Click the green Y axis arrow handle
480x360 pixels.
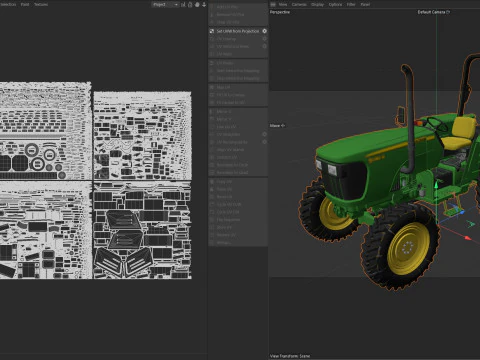436,185
